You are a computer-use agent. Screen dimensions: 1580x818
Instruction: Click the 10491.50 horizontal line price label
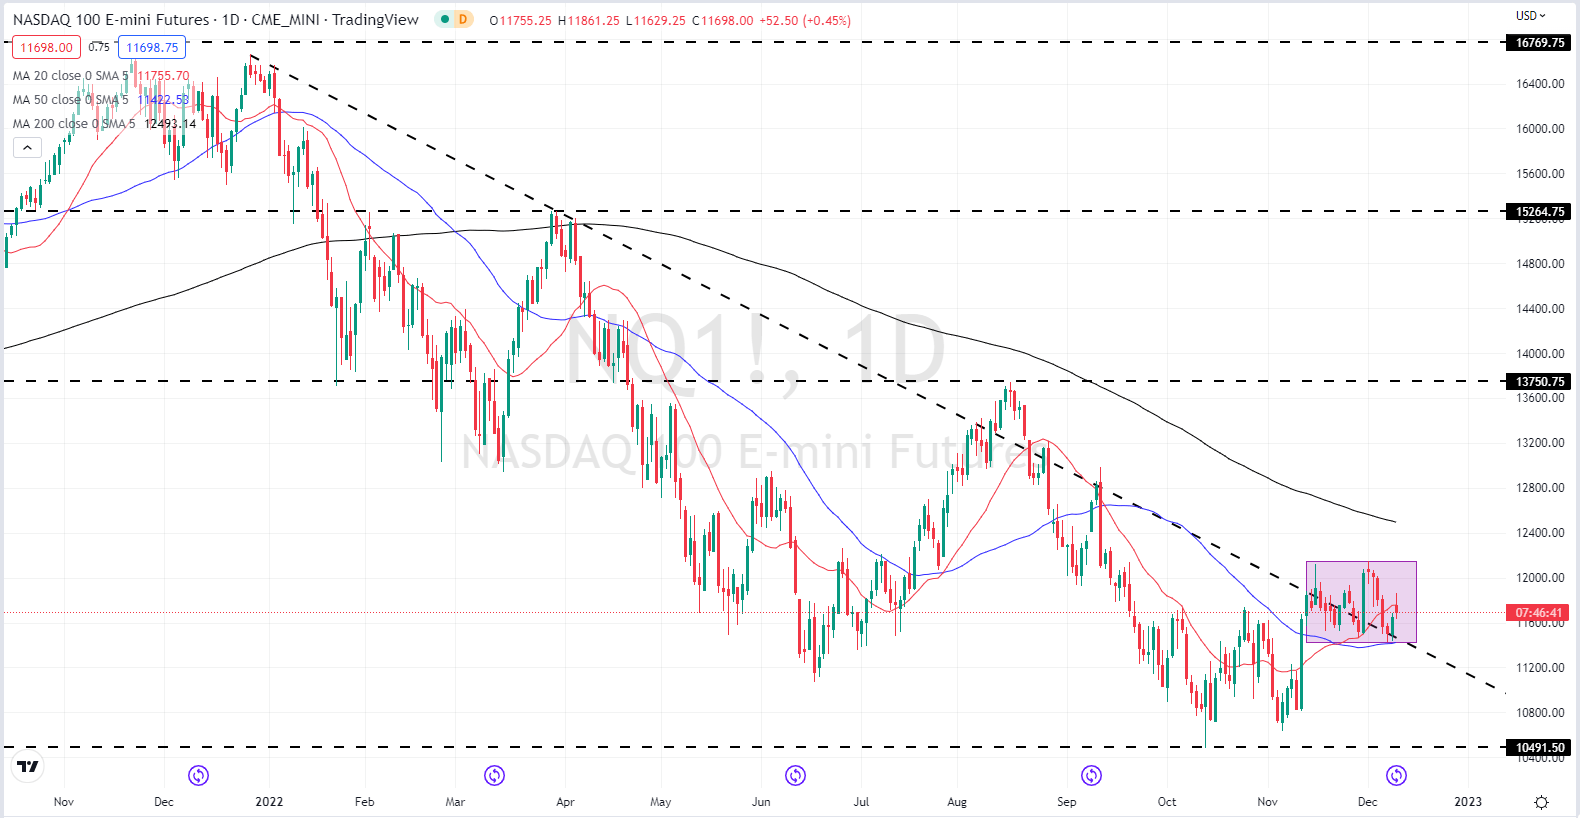pos(1540,748)
